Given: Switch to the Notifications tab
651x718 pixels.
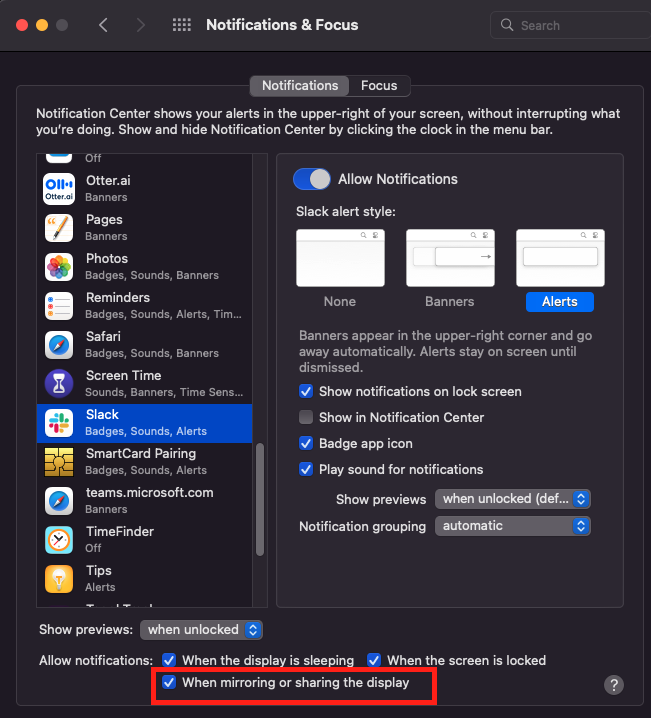Looking at the screenshot, I should [x=300, y=86].
